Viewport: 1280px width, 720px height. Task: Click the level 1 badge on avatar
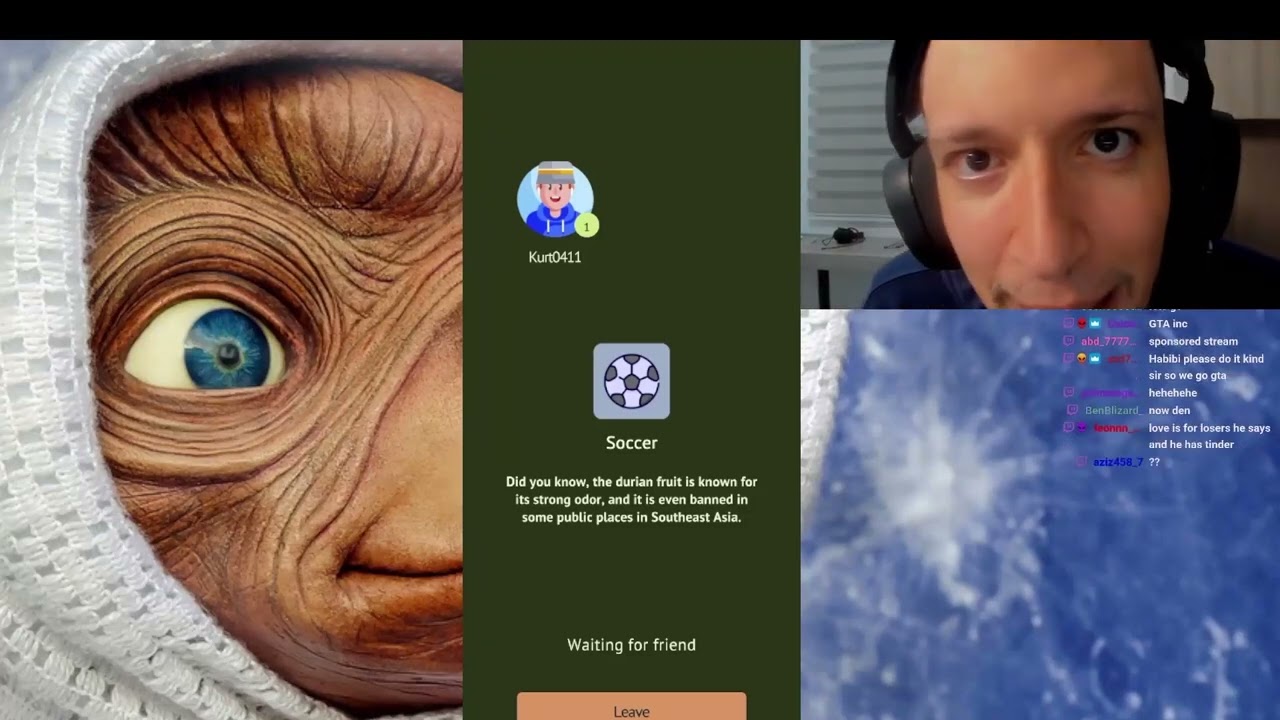(587, 227)
